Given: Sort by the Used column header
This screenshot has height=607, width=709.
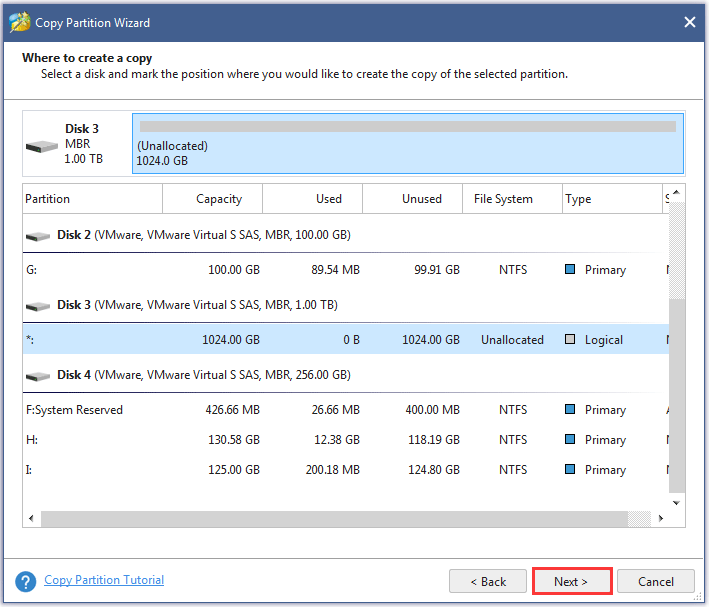Looking at the screenshot, I should [312, 199].
